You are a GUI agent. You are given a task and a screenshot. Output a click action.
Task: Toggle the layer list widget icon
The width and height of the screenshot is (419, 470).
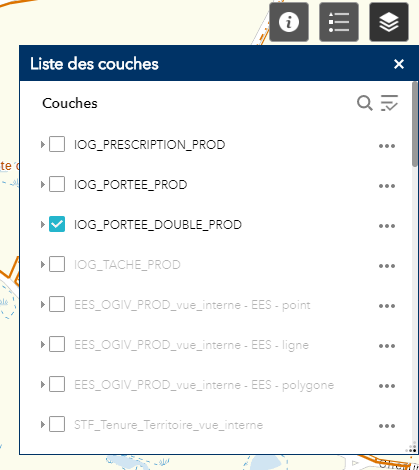coord(389,22)
